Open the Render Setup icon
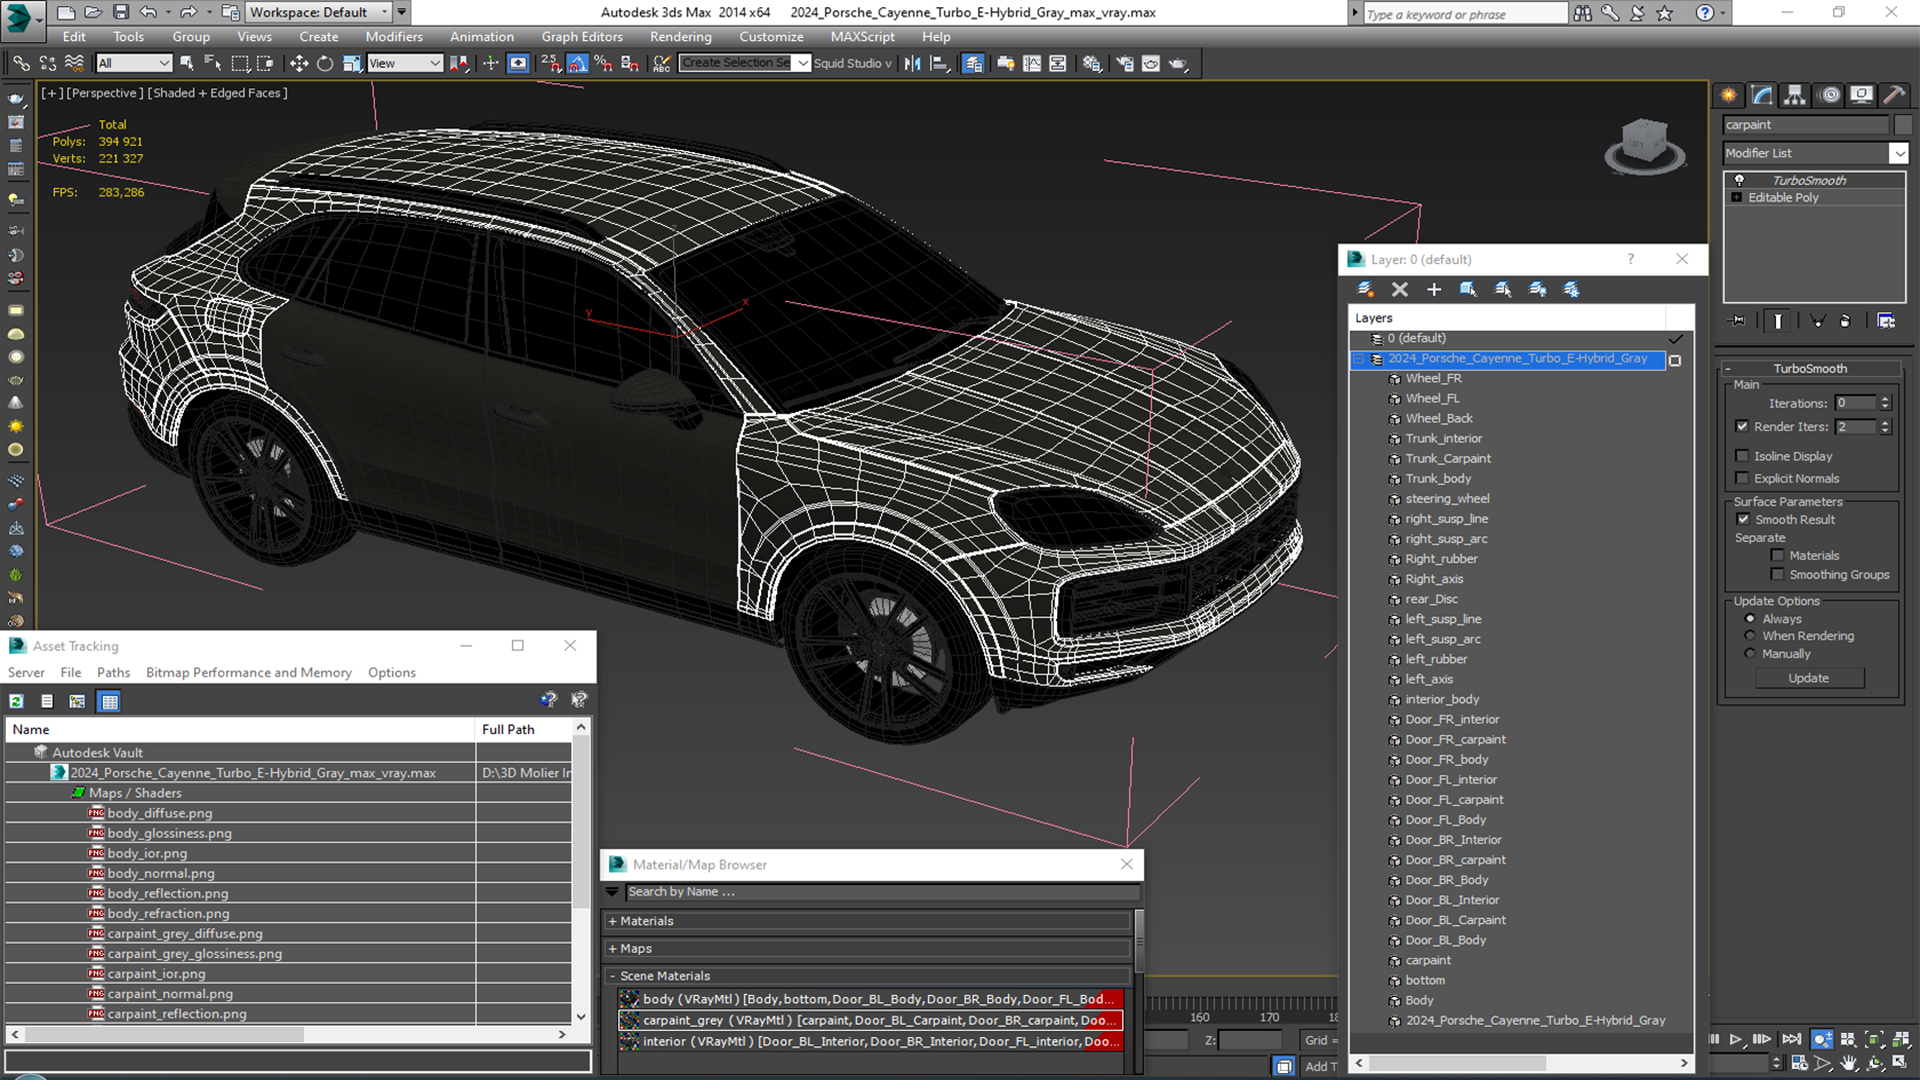The width and height of the screenshot is (1920, 1080). pos(1125,63)
